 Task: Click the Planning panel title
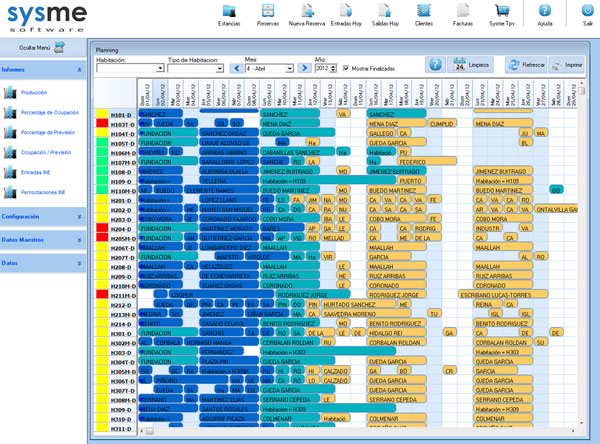(x=107, y=50)
